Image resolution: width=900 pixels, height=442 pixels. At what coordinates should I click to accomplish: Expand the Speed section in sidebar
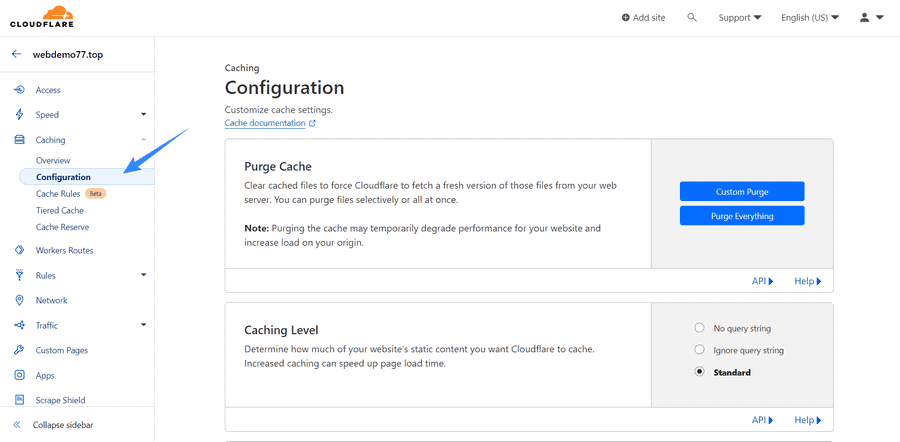(x=79, y=115)
